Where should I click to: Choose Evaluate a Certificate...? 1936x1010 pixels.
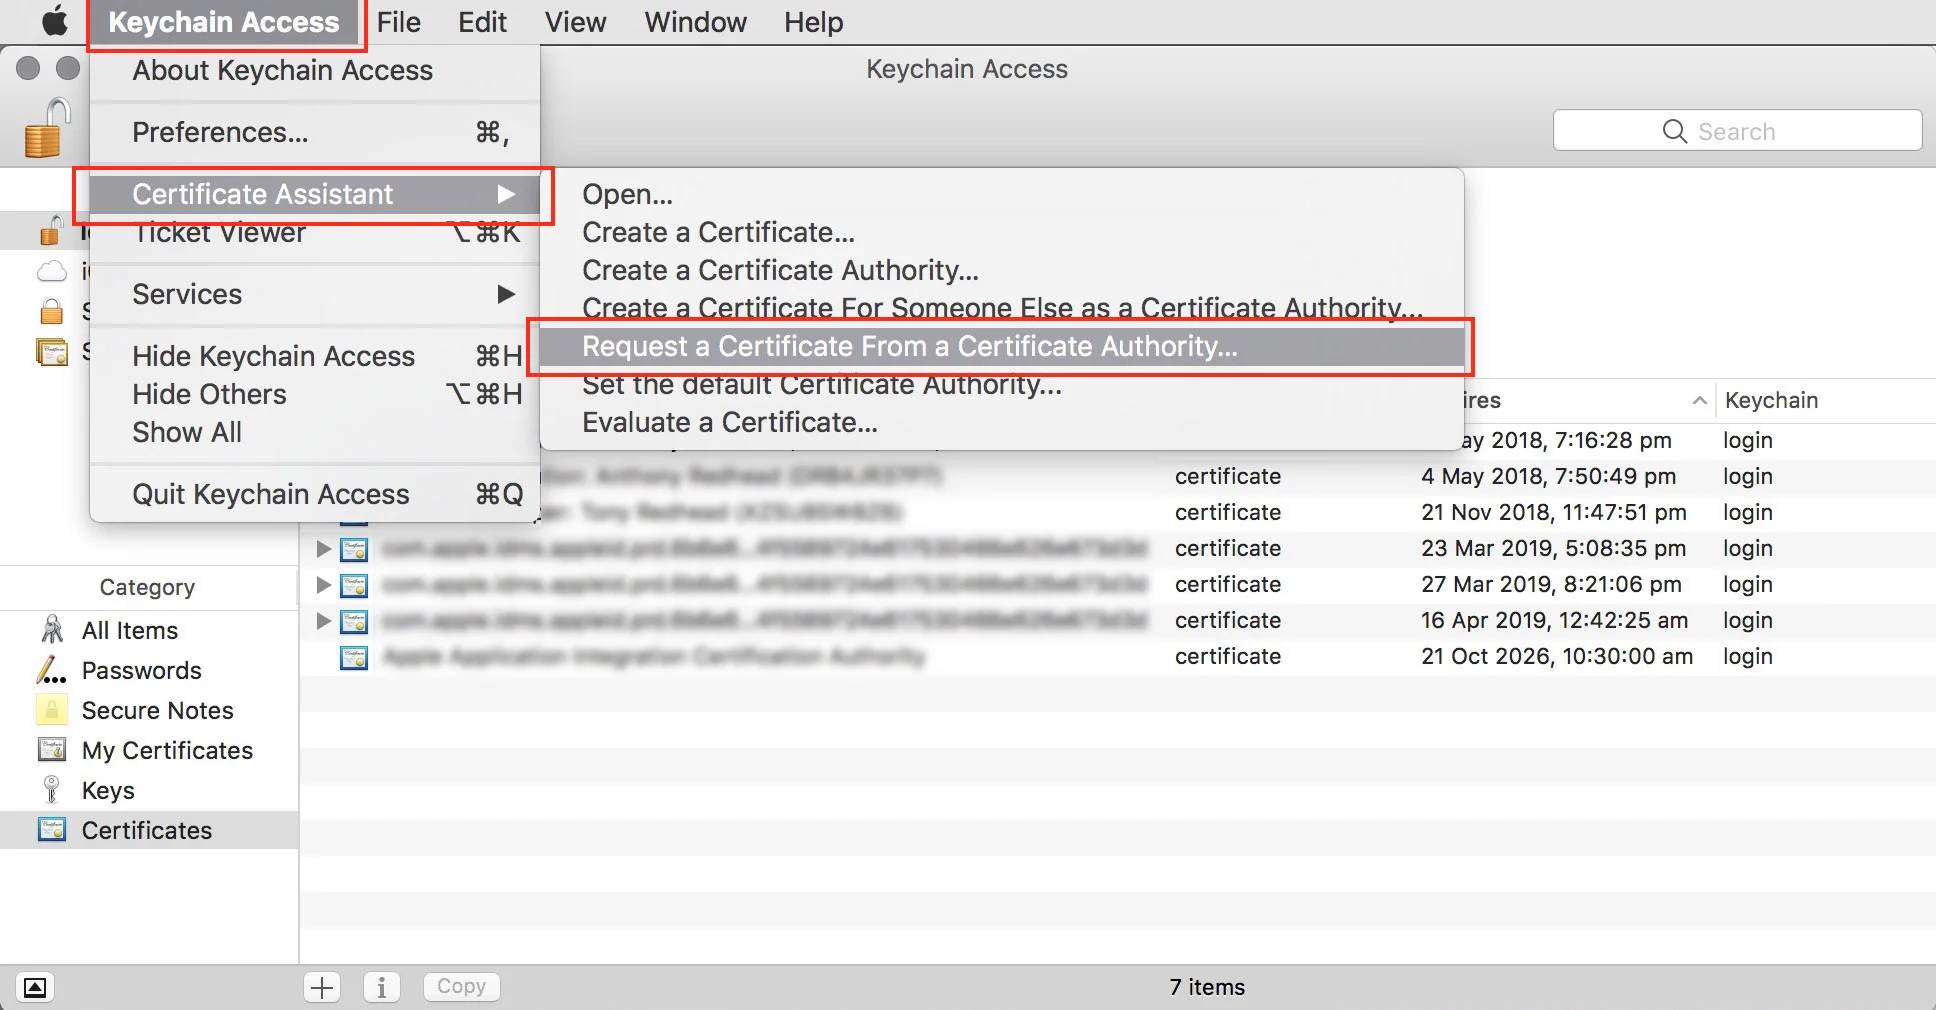[x=1002, y=422]
